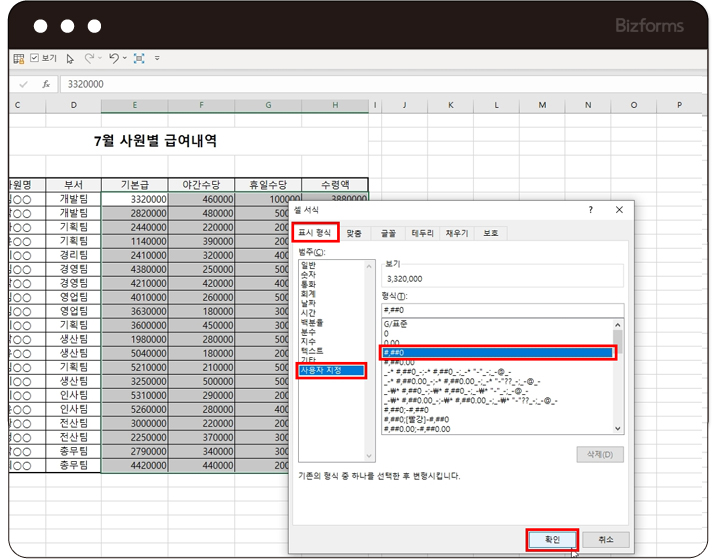Screen dimensions: 715x560
Task: Select the mouse pointer selection icon
Action: pos(70,59)
